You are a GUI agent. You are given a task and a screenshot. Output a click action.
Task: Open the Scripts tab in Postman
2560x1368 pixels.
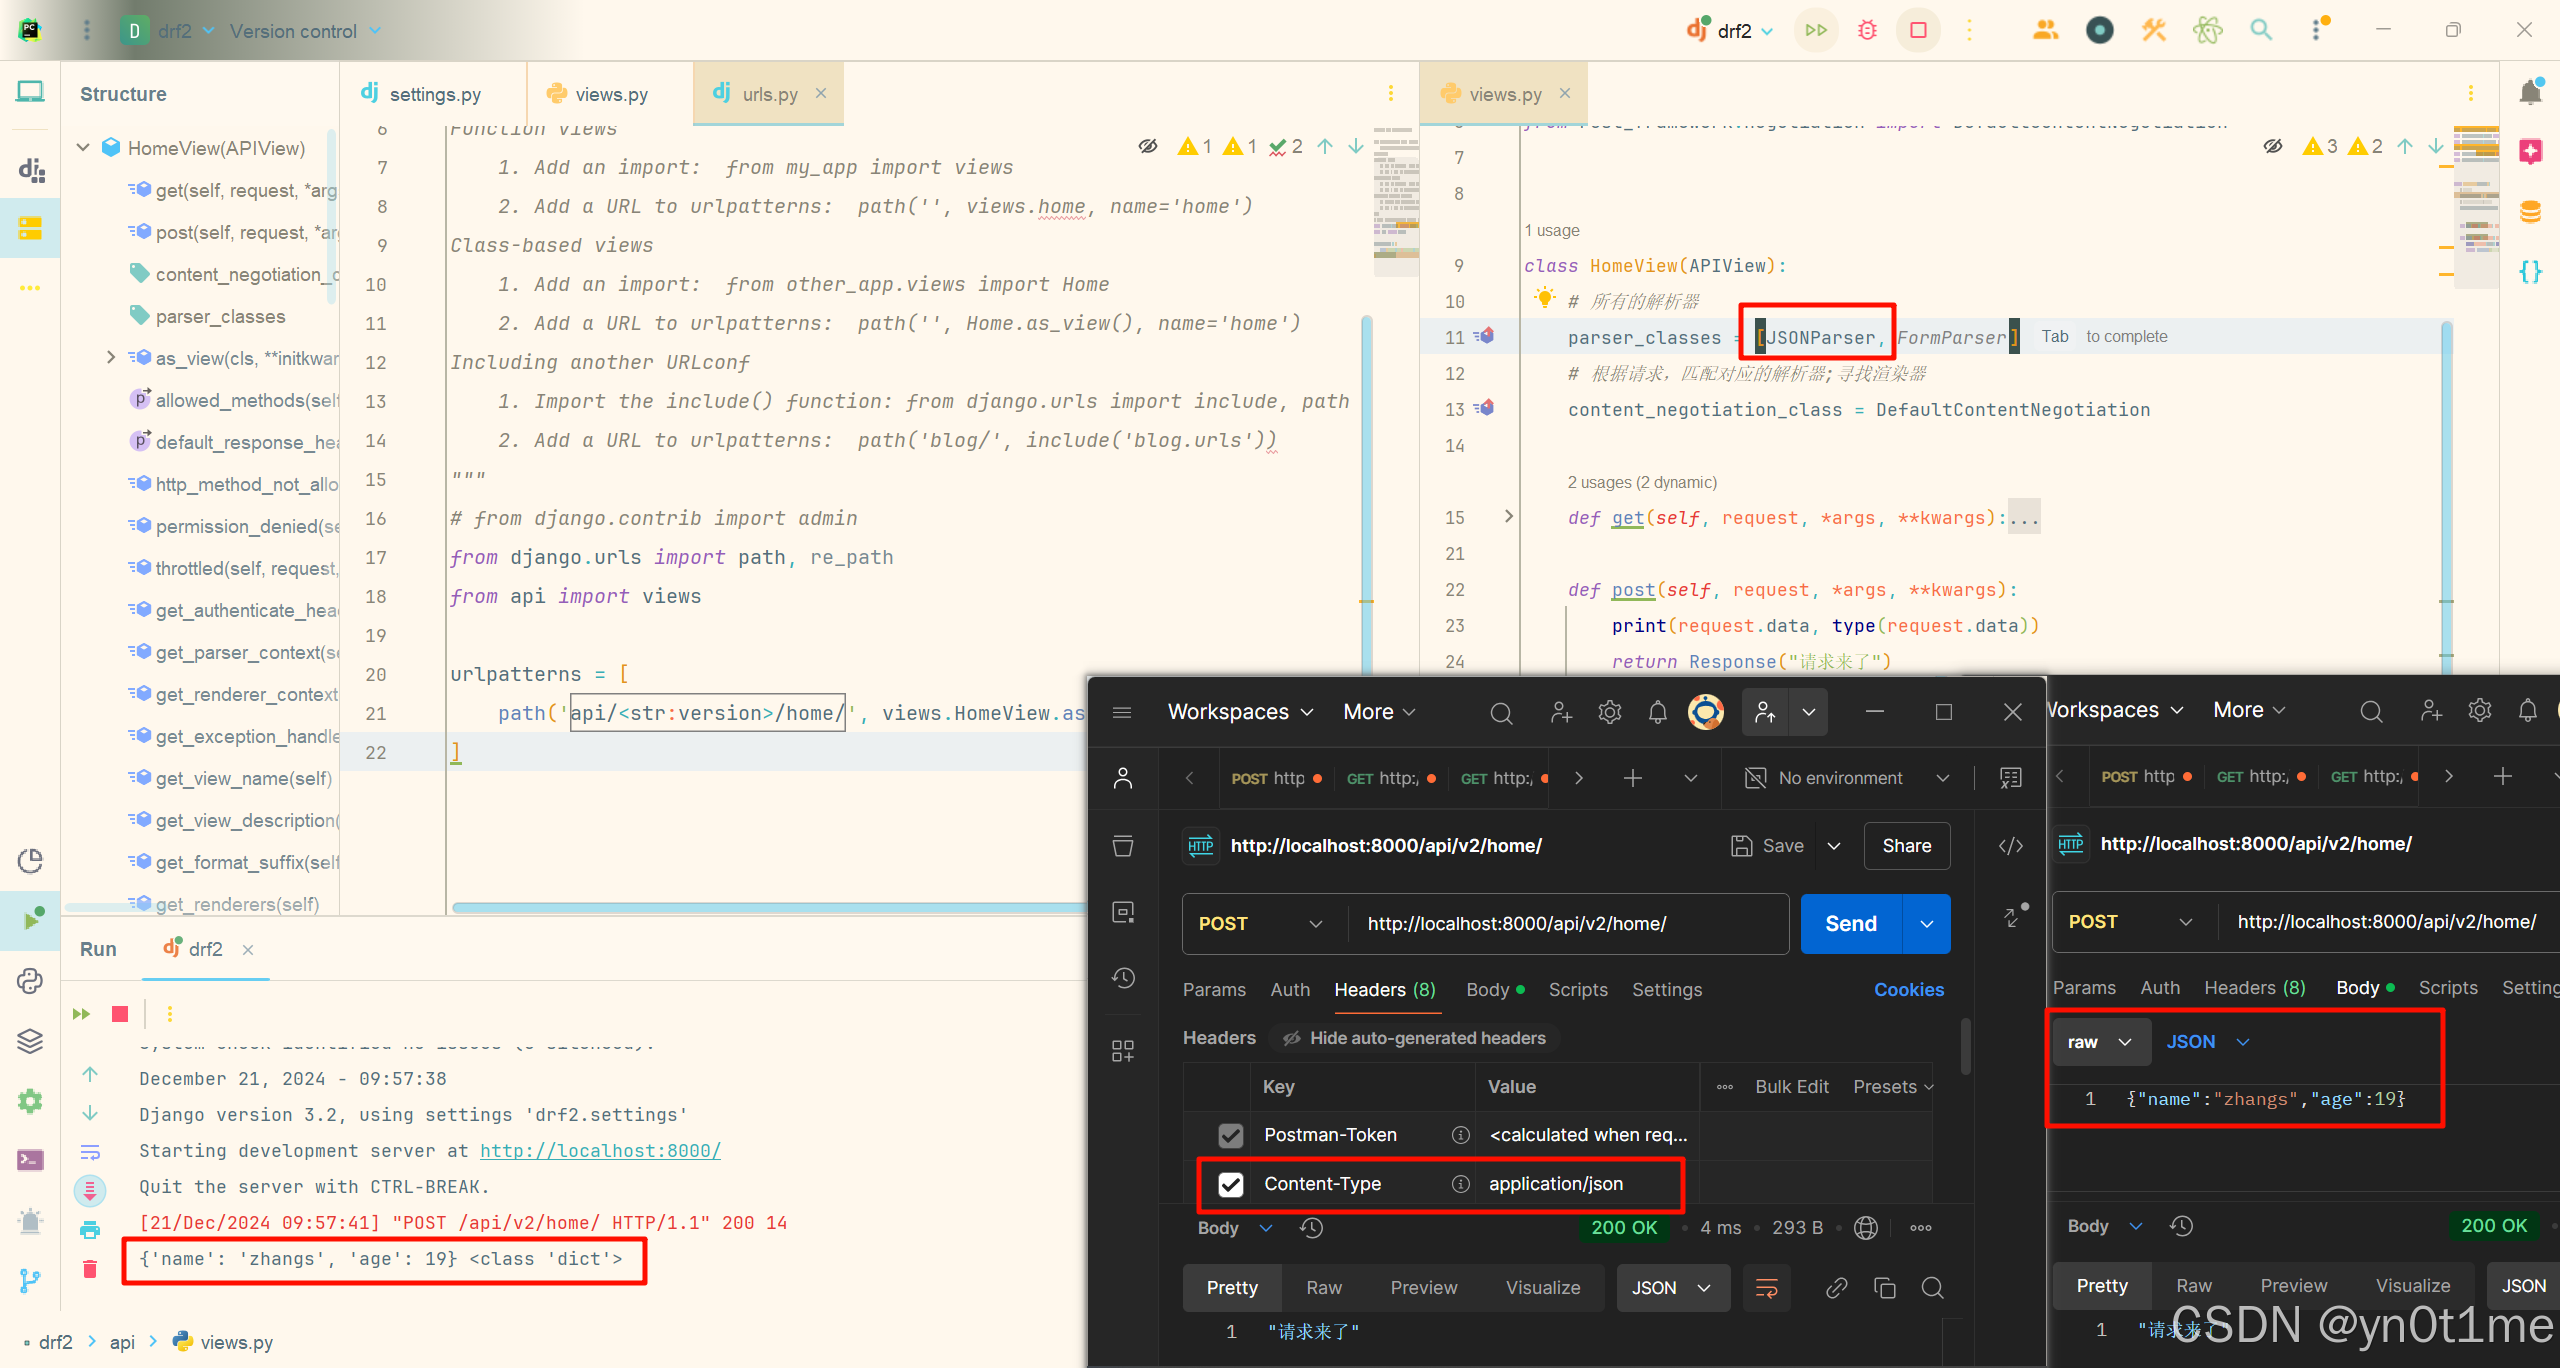1577,989
